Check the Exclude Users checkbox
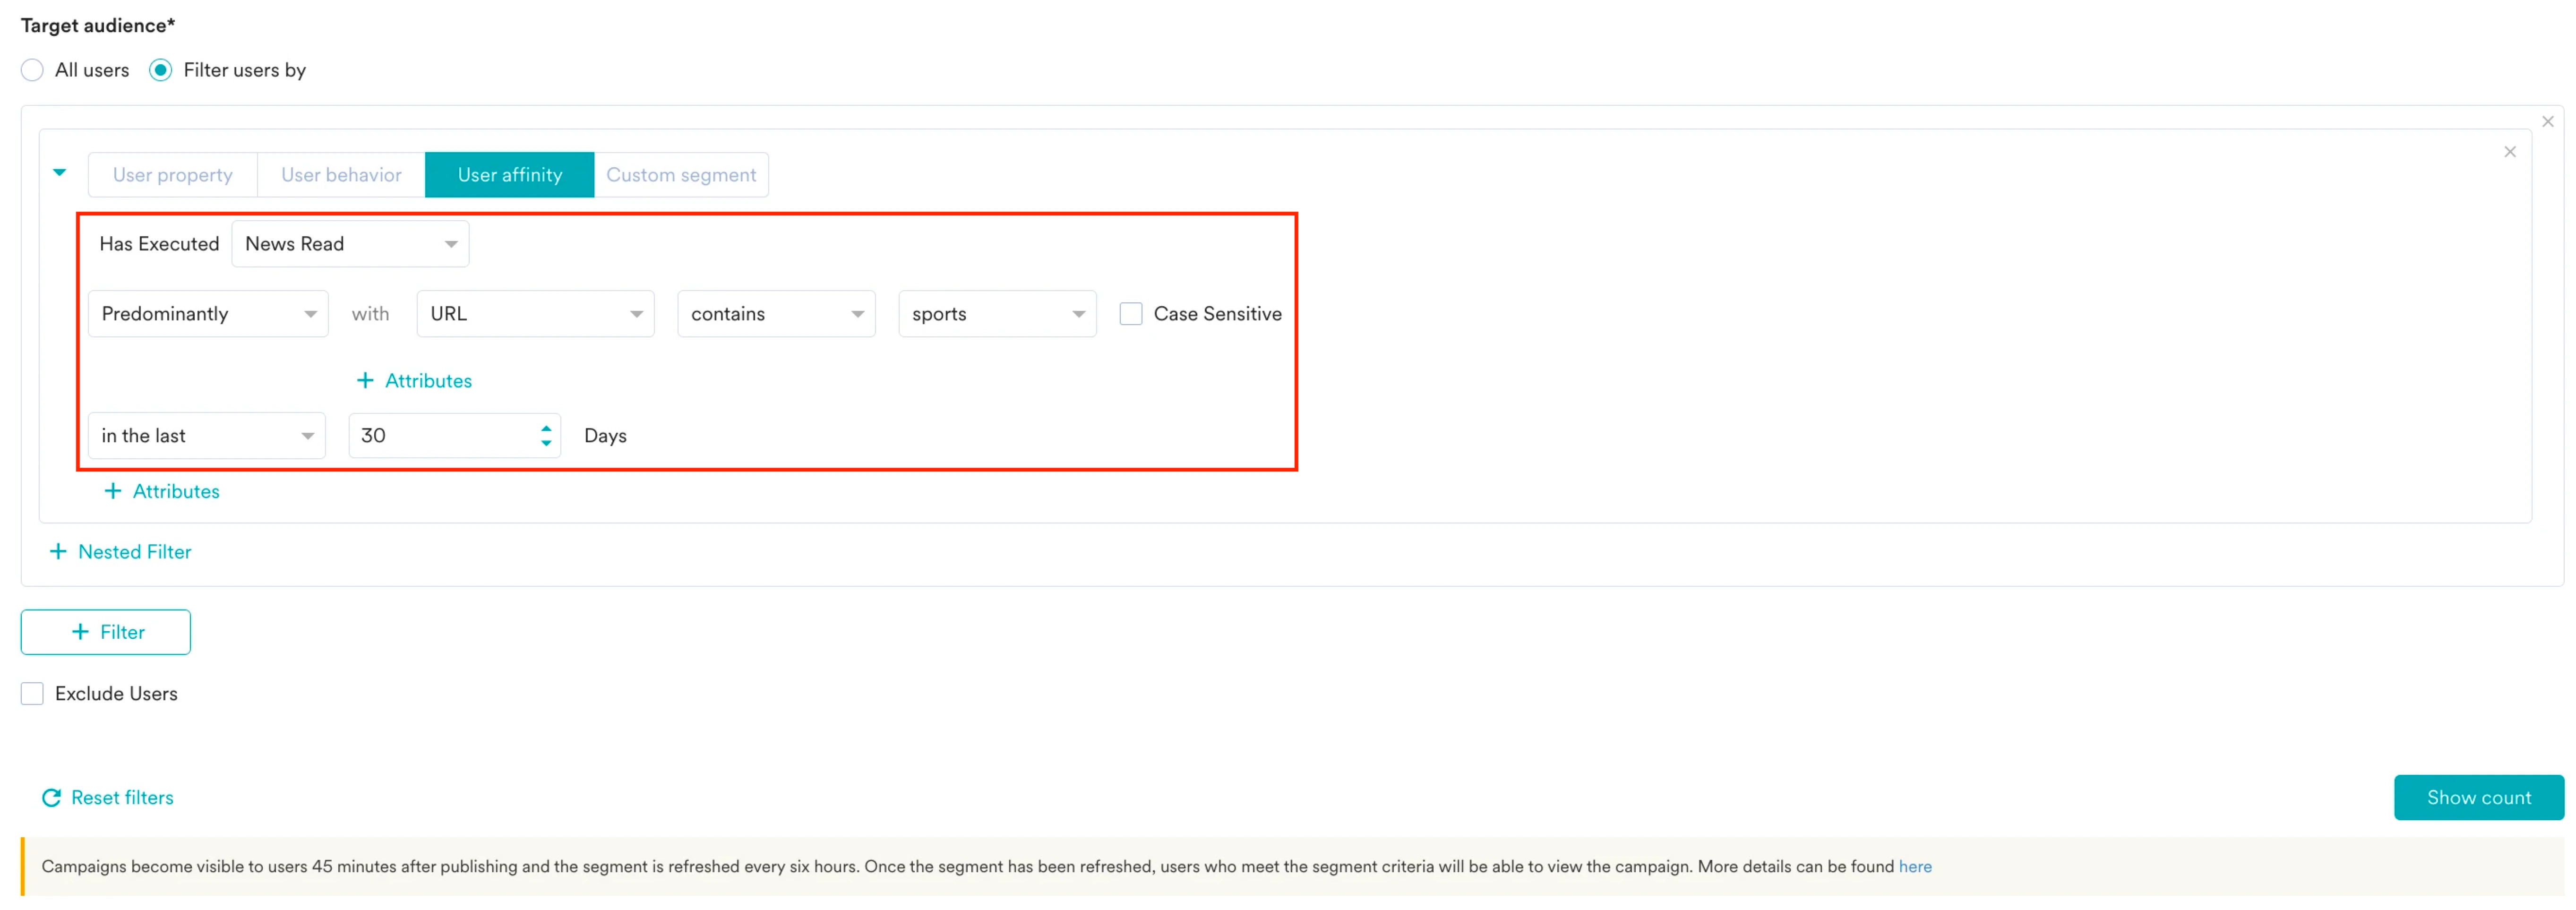This screenshot has width=2576, height=910. 32,693
